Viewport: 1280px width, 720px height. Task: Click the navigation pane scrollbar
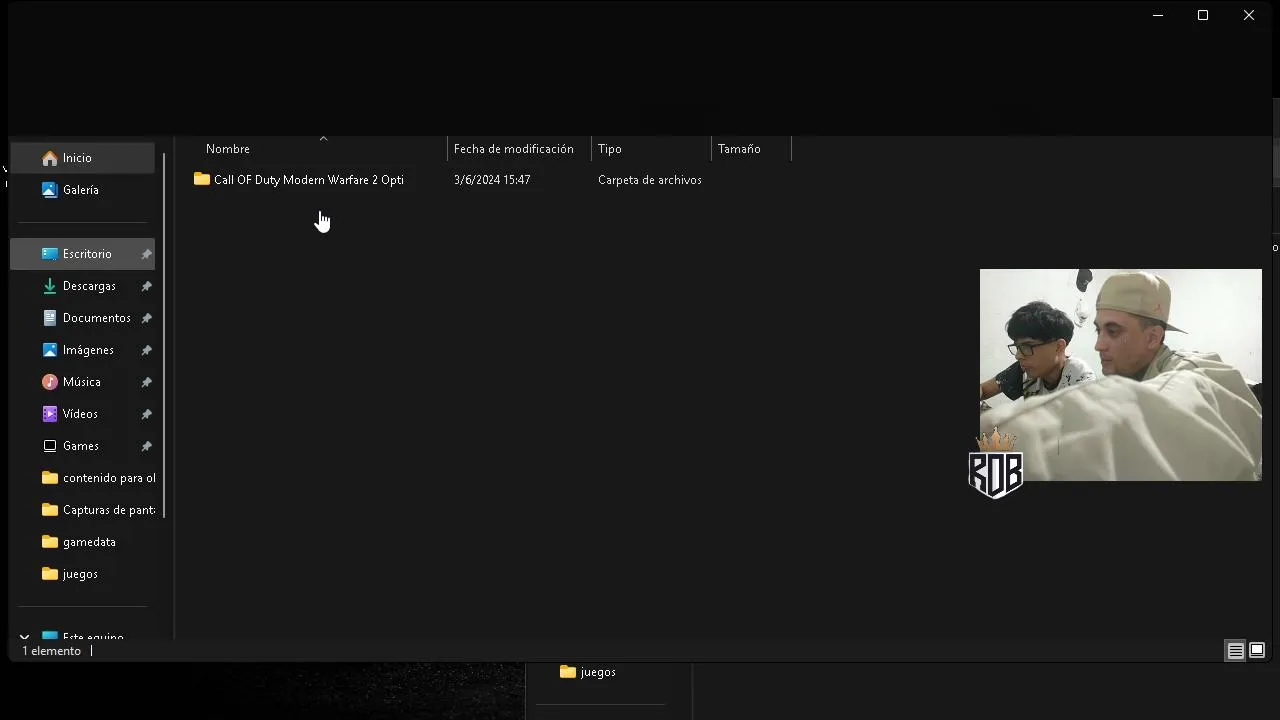(x=164, y=335)
